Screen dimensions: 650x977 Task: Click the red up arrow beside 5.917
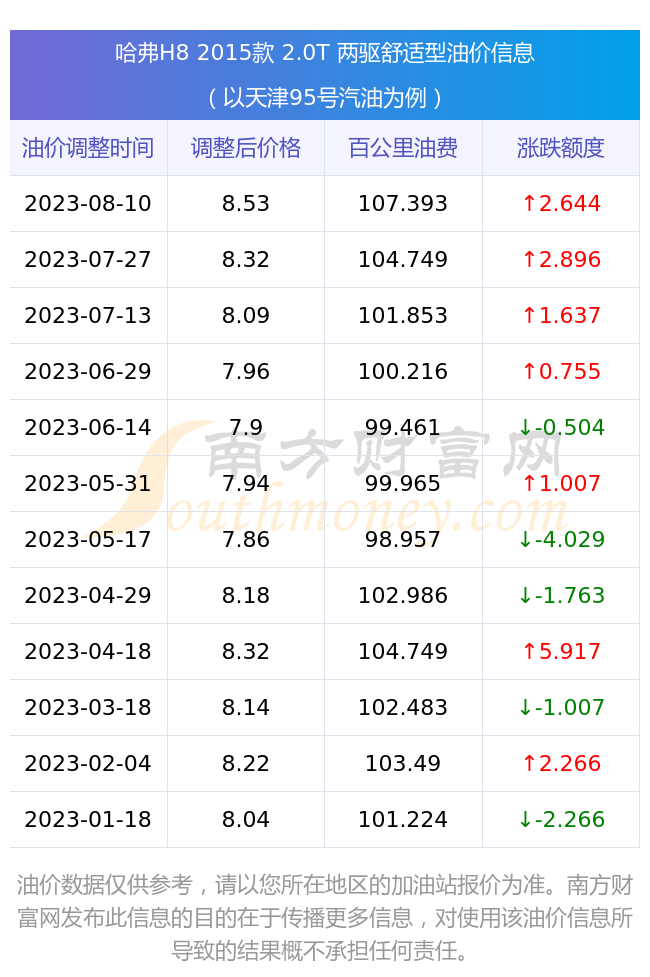click(529, 652)
